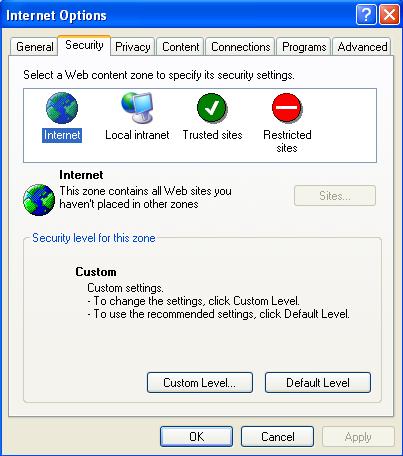This screenshot has height=456, width=403.
Task: Select the Internet zone globe icon
Action: click(x=62, y=108)
